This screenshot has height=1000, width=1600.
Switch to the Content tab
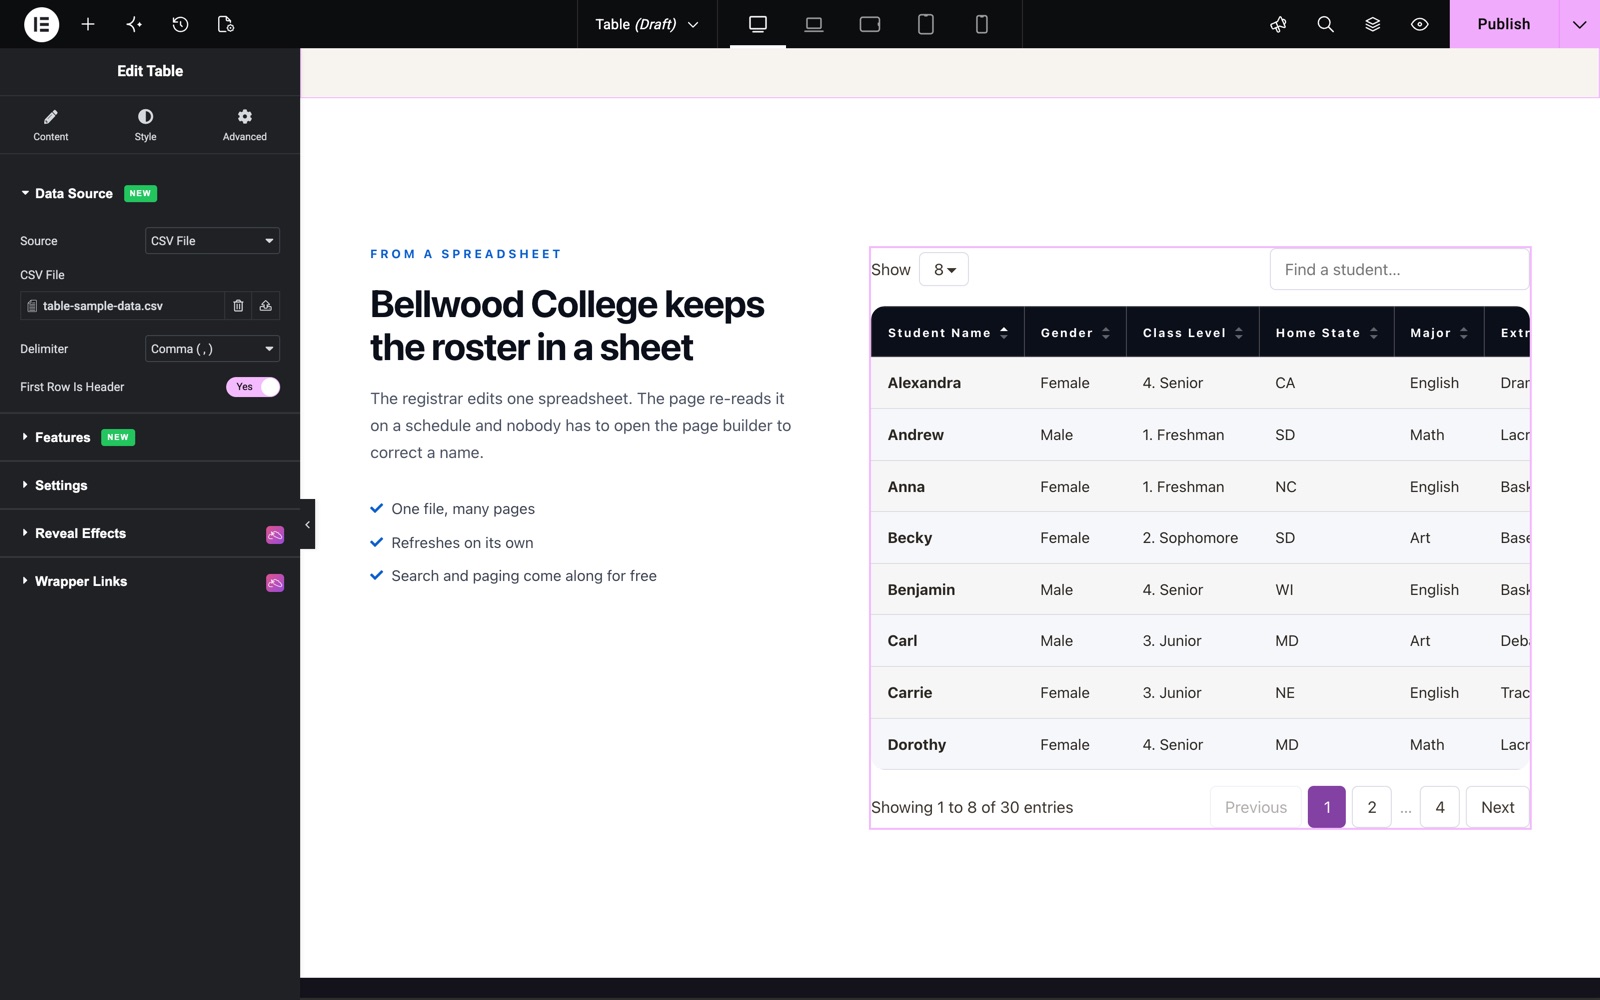click(x=51, y=125)
